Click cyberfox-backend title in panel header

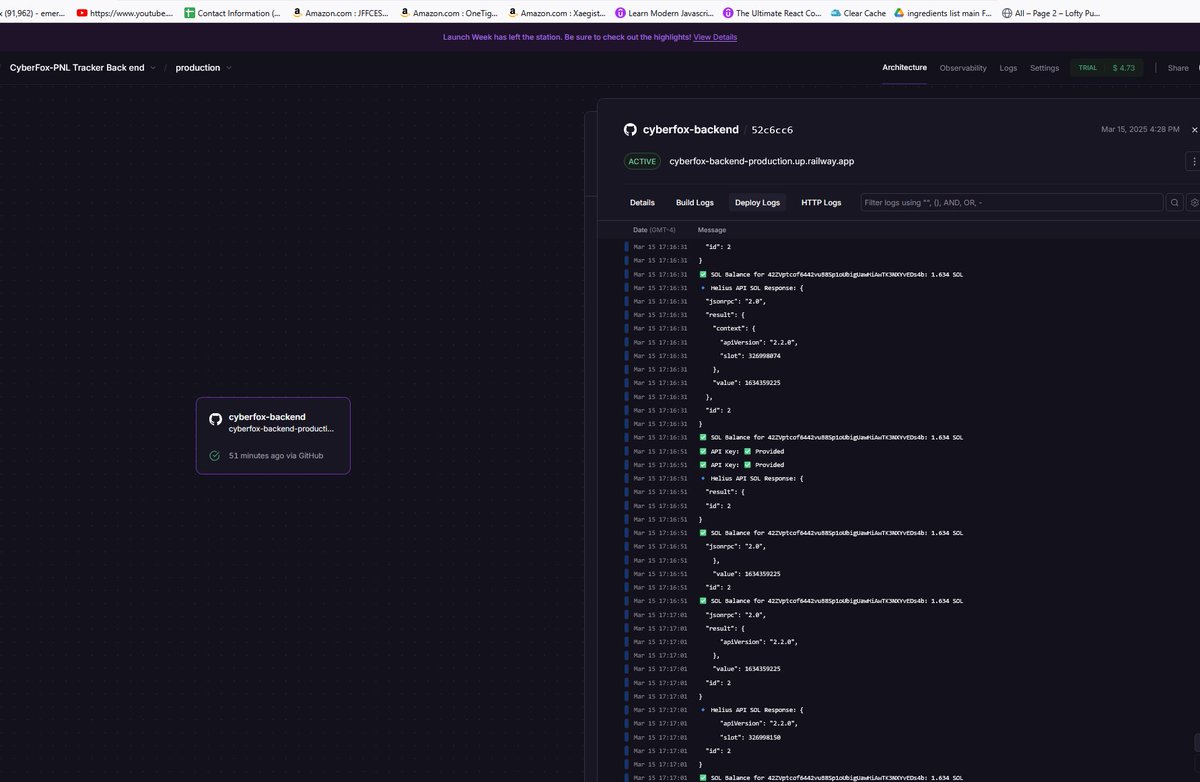(691, 130)
